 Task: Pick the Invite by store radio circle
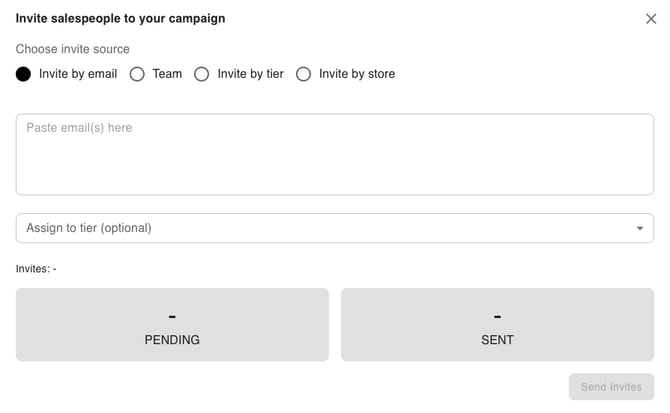303,74
